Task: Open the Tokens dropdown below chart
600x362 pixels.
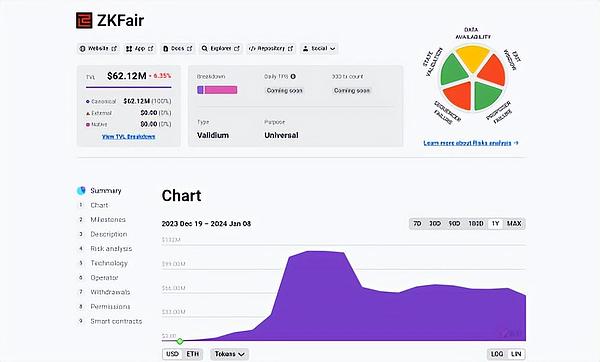Action: [x=230, y=354]
